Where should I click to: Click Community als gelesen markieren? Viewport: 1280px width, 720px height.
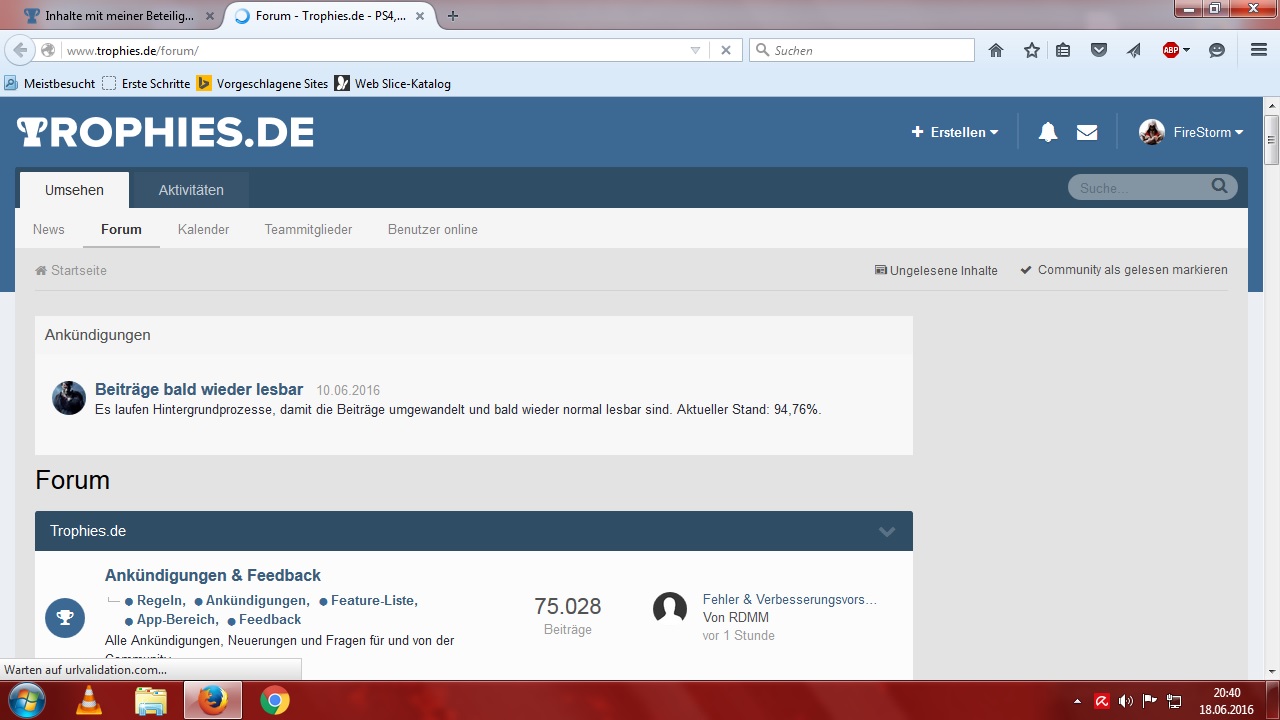pos(1124,270)
